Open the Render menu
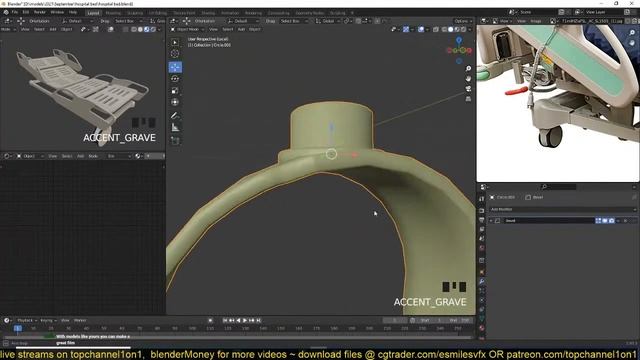640x360 pixels. click(x=40, y=12)
